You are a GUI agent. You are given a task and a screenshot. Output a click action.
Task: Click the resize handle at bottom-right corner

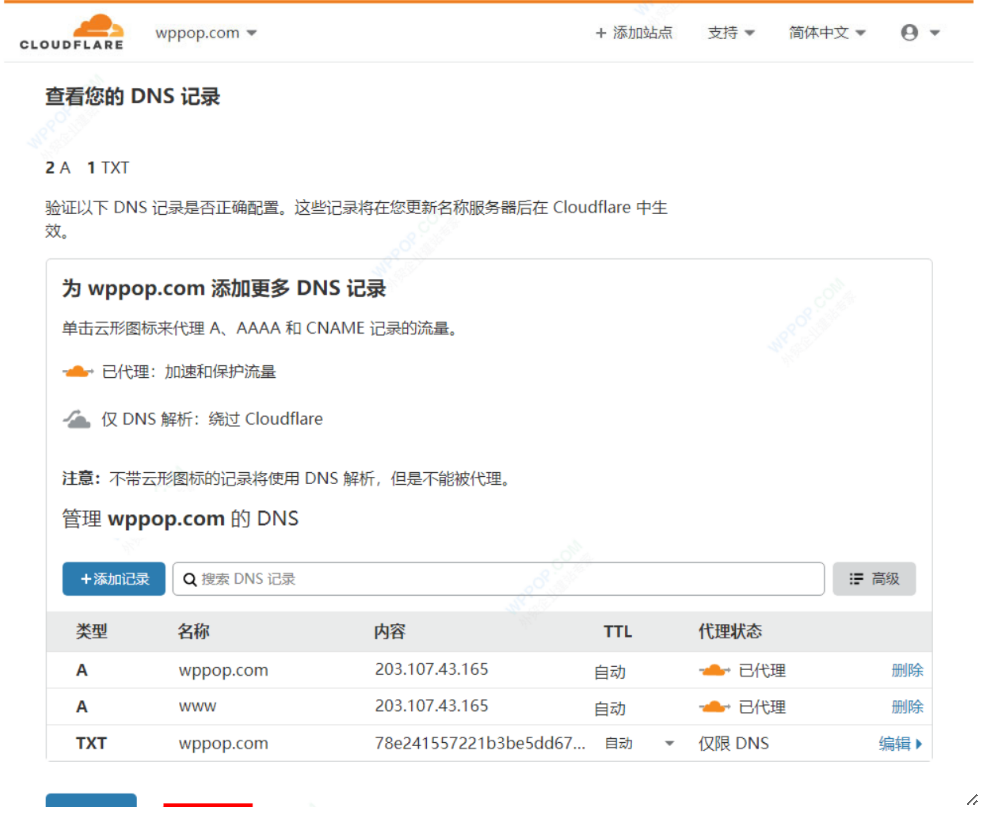(972, 800)
